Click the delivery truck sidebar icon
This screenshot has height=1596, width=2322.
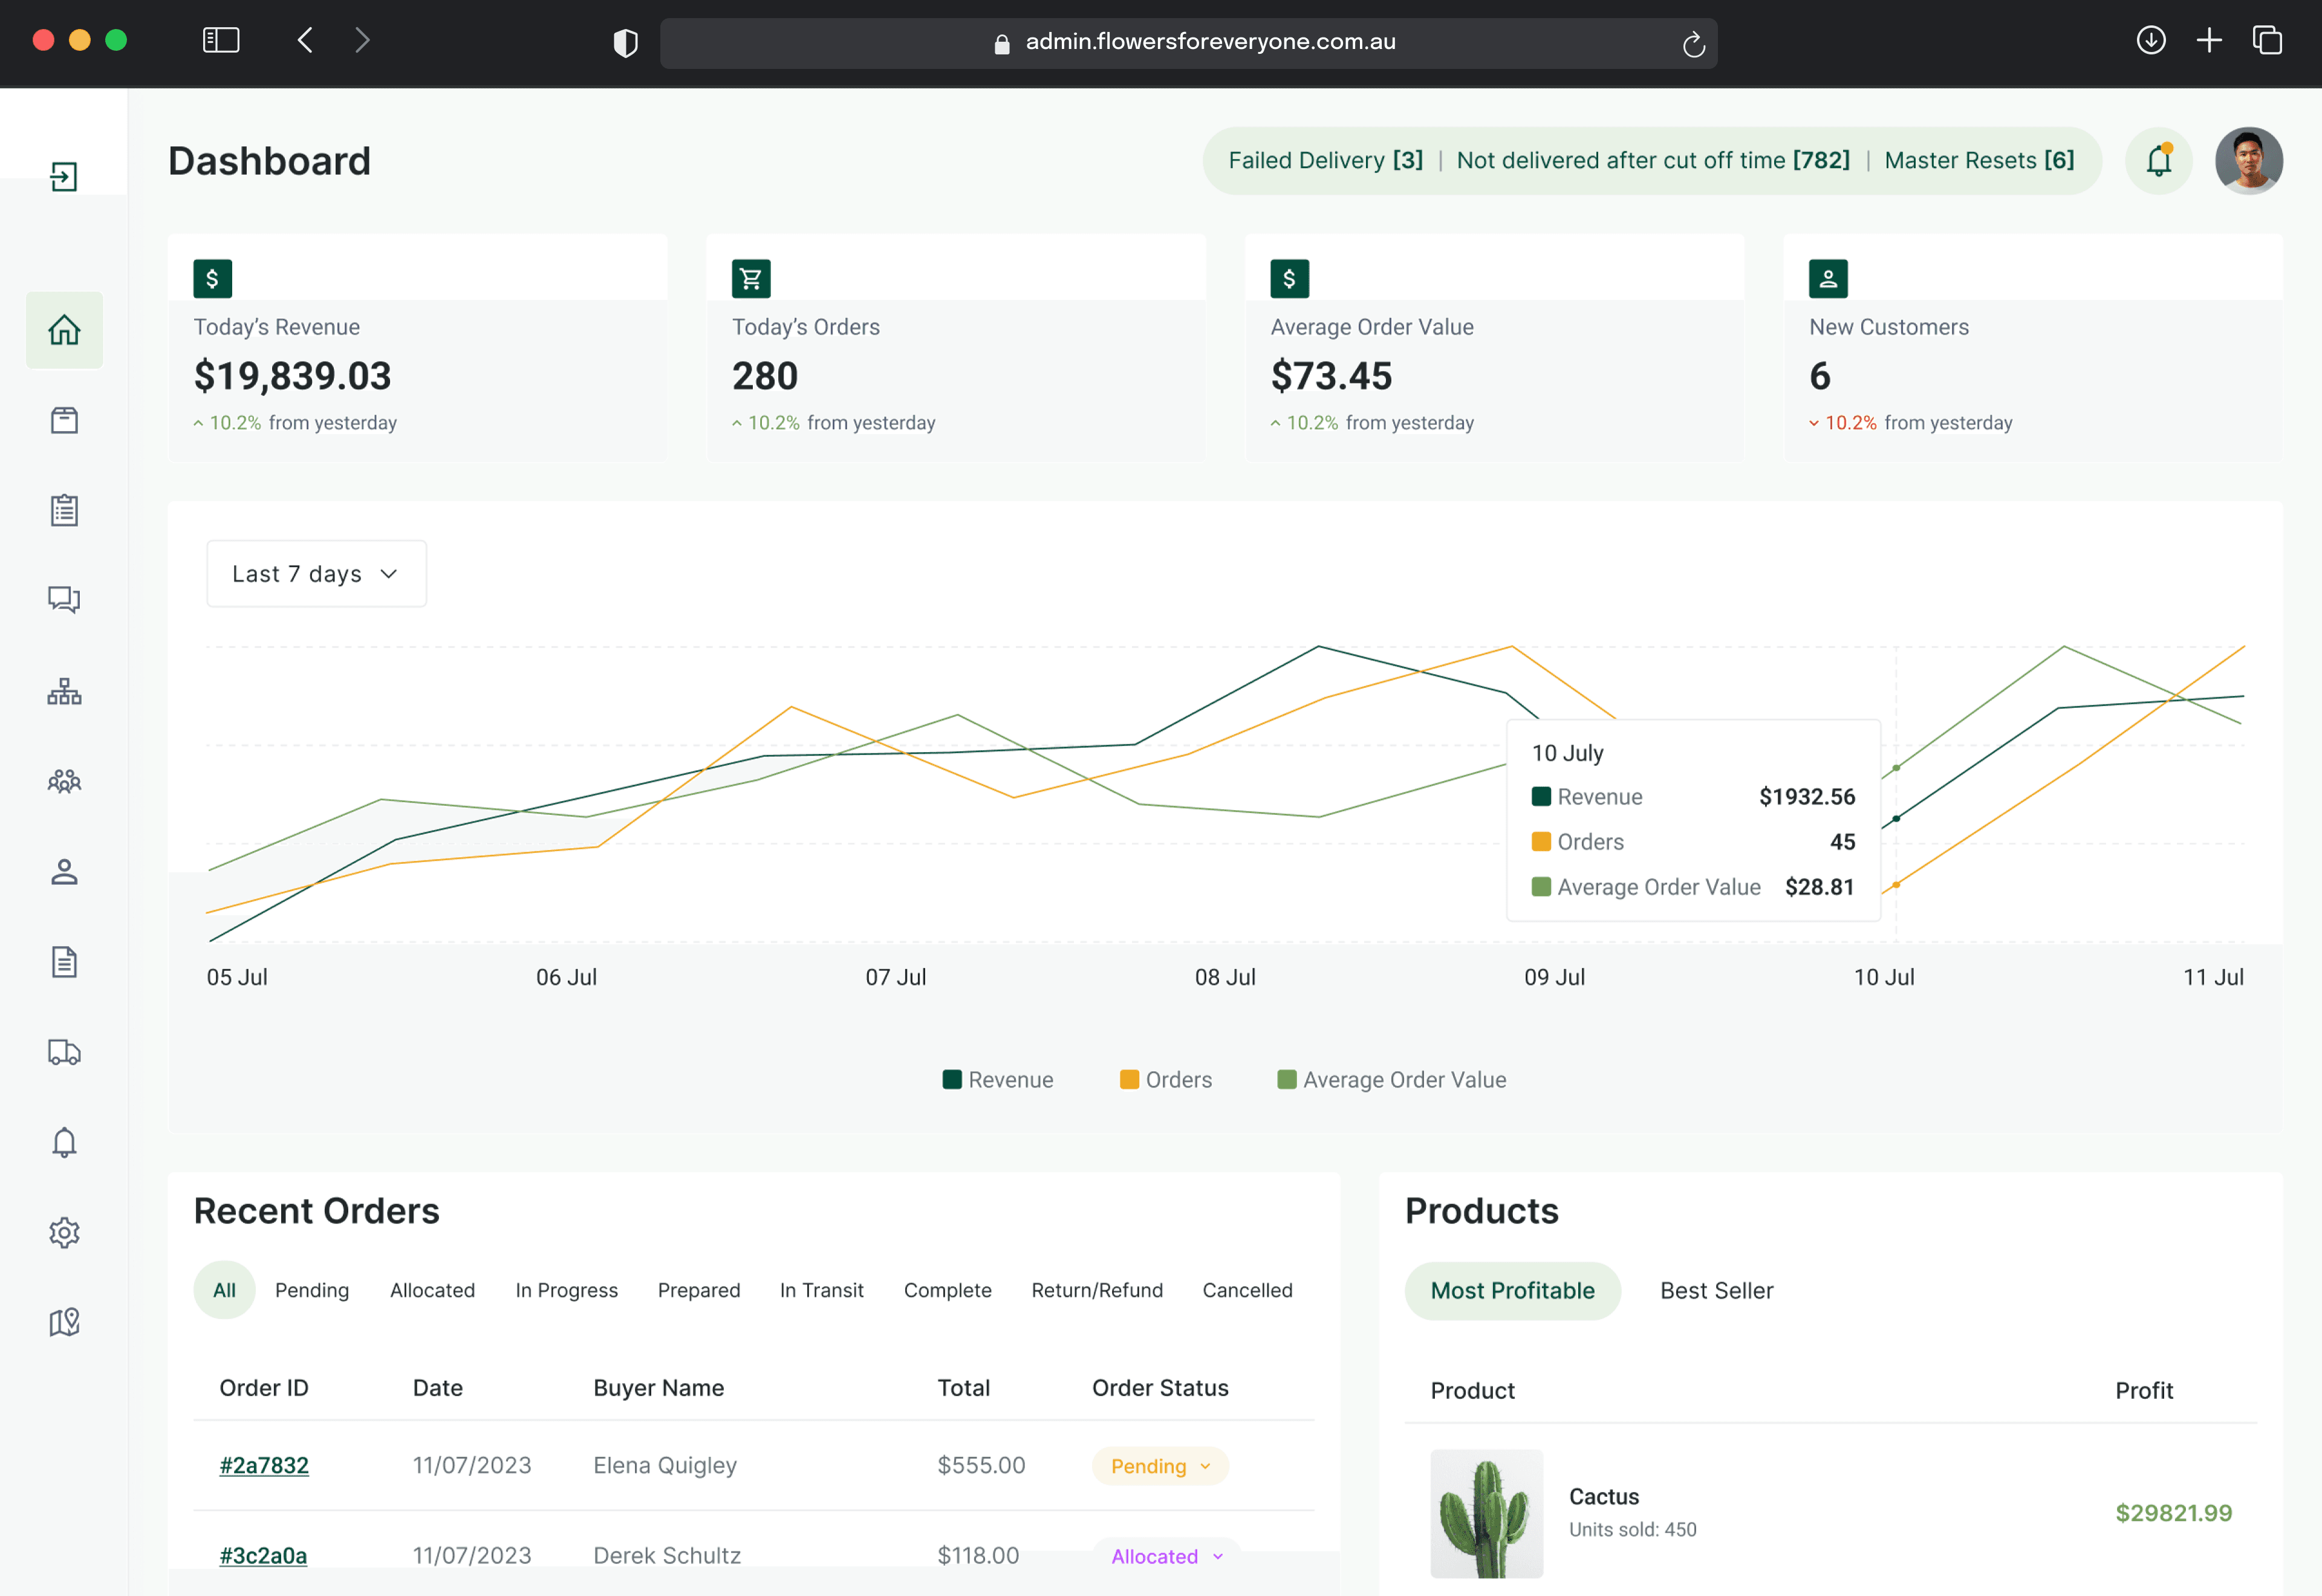tap(64, 1052)
